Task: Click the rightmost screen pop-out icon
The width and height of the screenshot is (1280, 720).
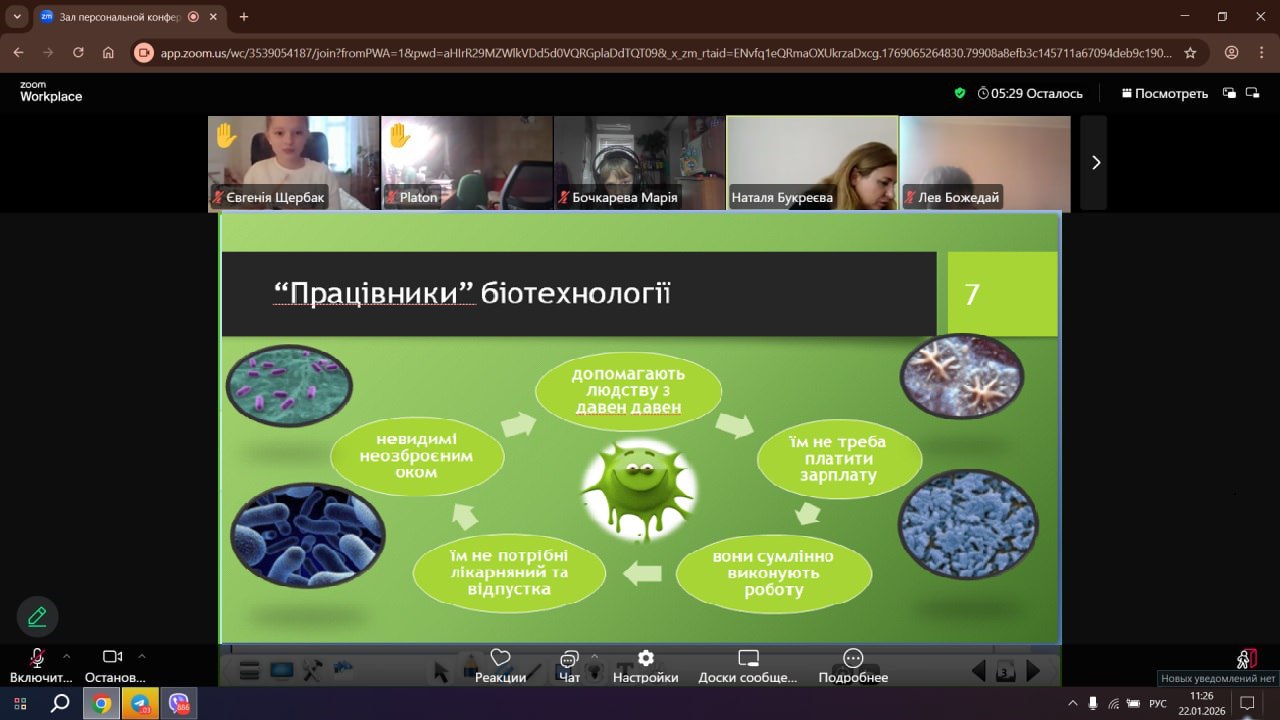Action: point(1252,93)
